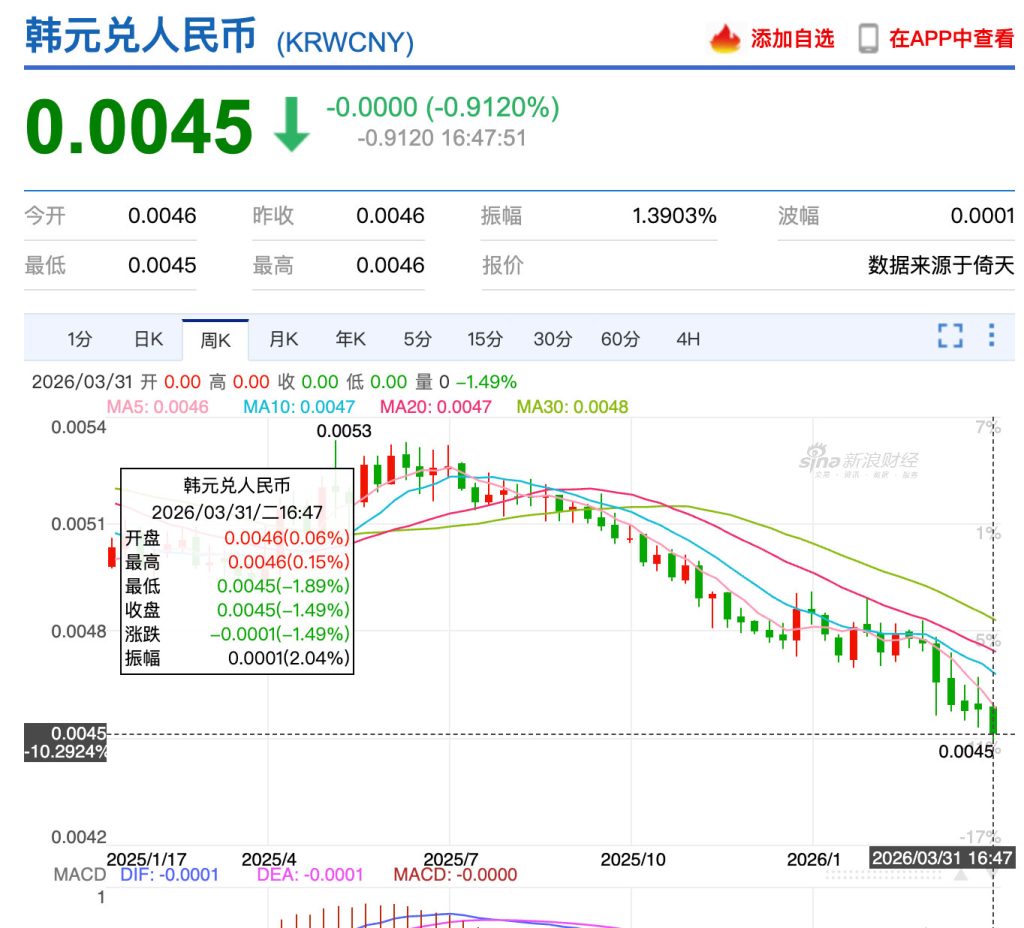Click the phone icon beside 在APP中查看

click(868, 39)
